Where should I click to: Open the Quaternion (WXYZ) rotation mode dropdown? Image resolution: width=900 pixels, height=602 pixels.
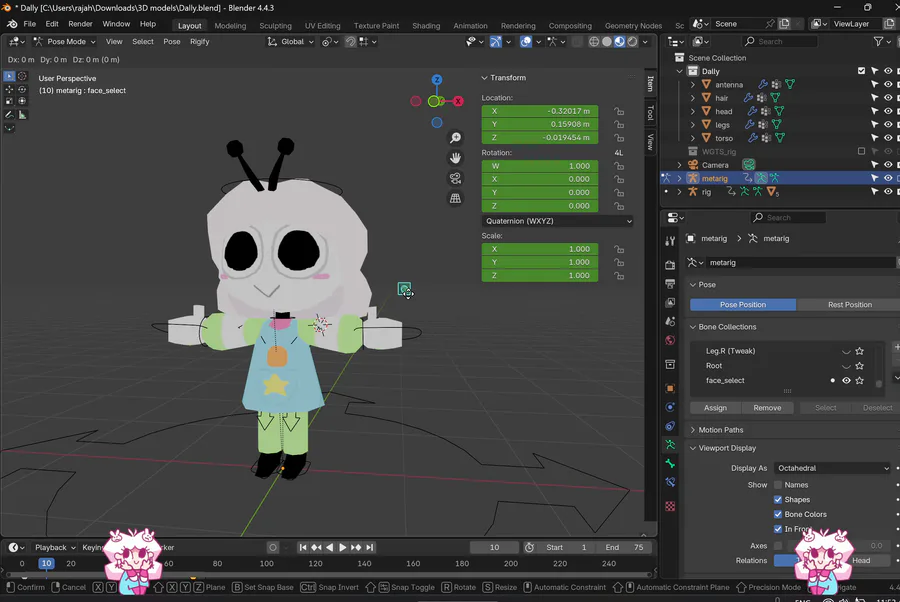click(x=557, y=221)
